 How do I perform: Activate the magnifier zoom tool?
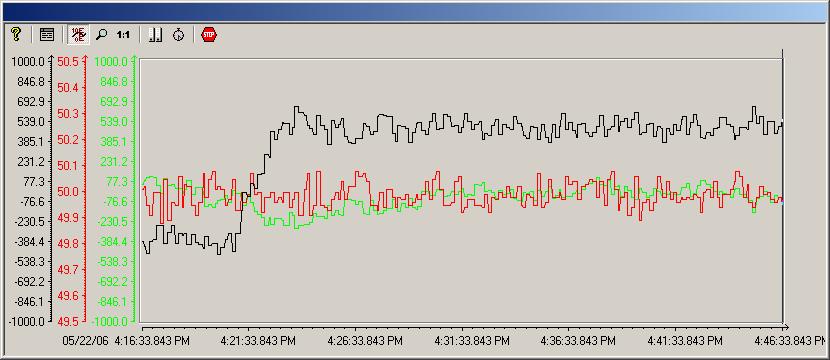click(x=101, y=35)
